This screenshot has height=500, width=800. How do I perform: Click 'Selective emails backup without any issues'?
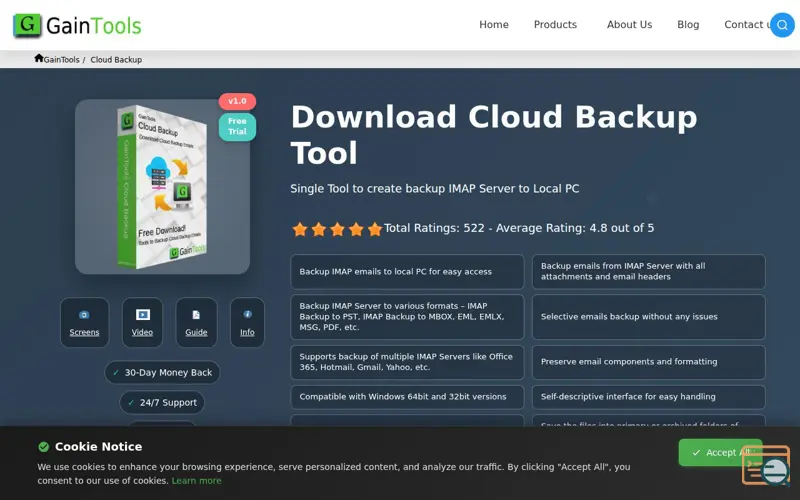648,317
